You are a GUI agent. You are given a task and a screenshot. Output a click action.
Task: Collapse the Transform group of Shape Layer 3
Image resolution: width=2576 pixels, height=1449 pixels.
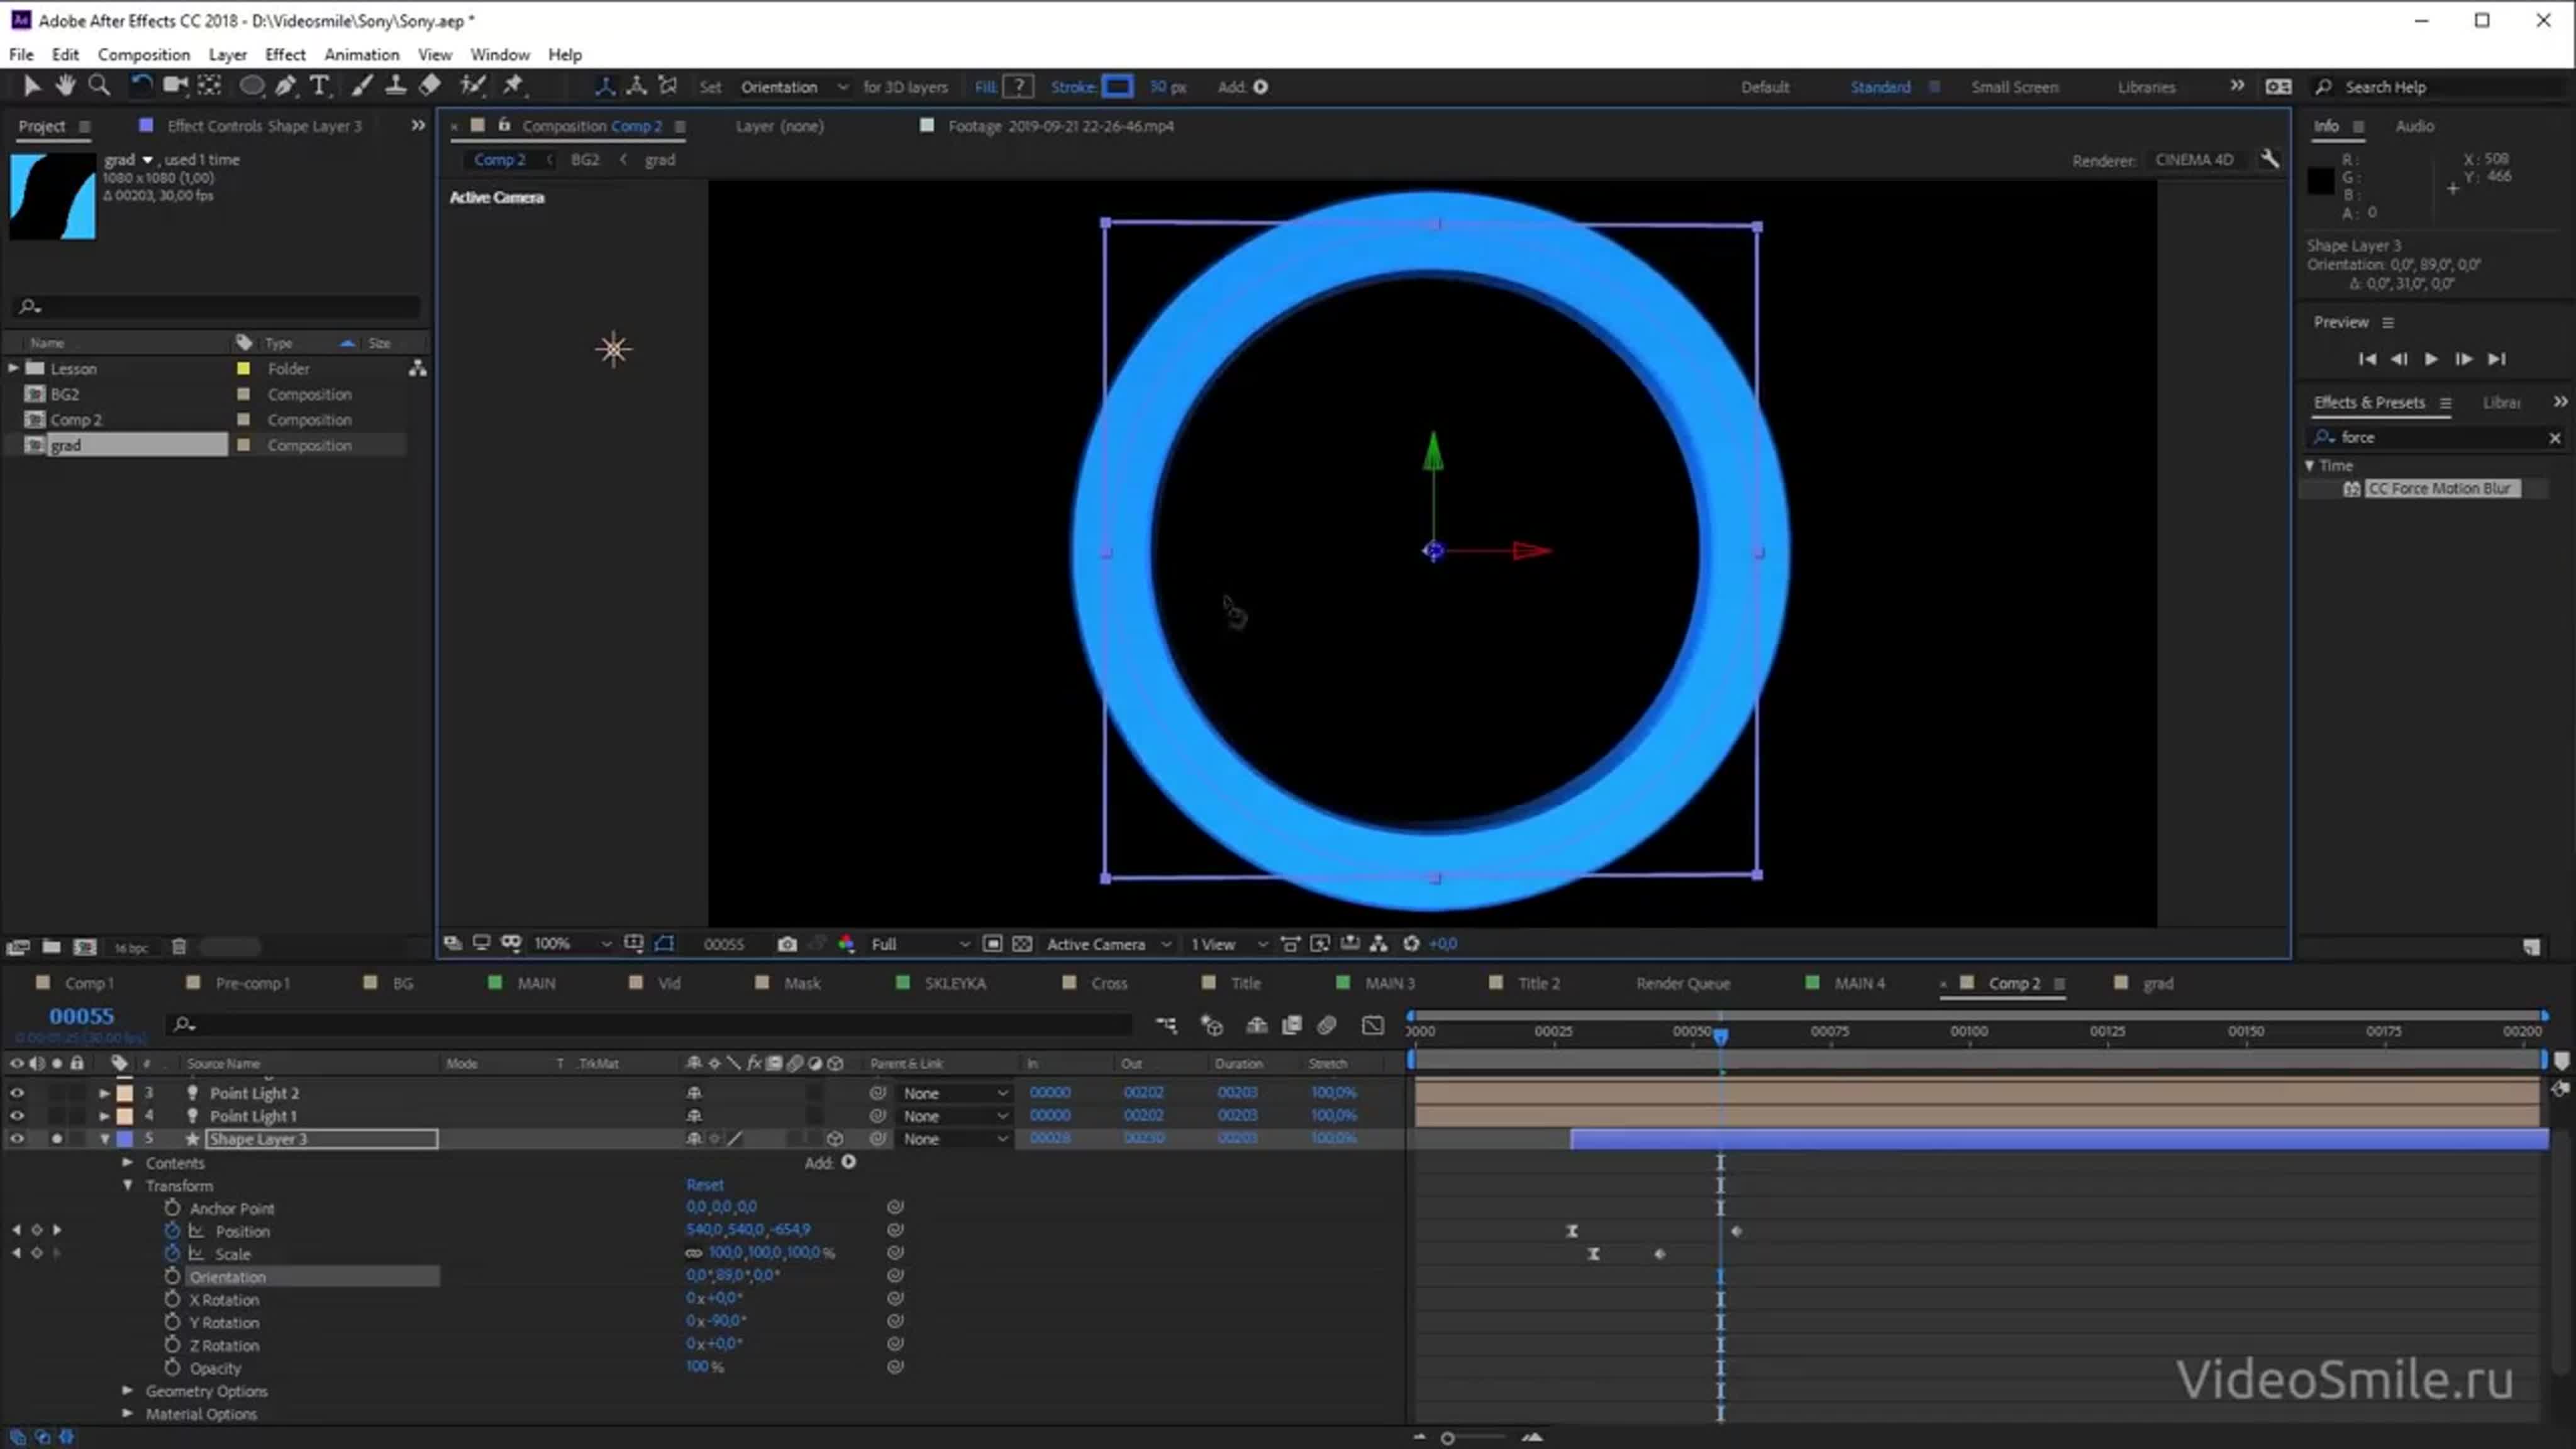coord(128,1185)
